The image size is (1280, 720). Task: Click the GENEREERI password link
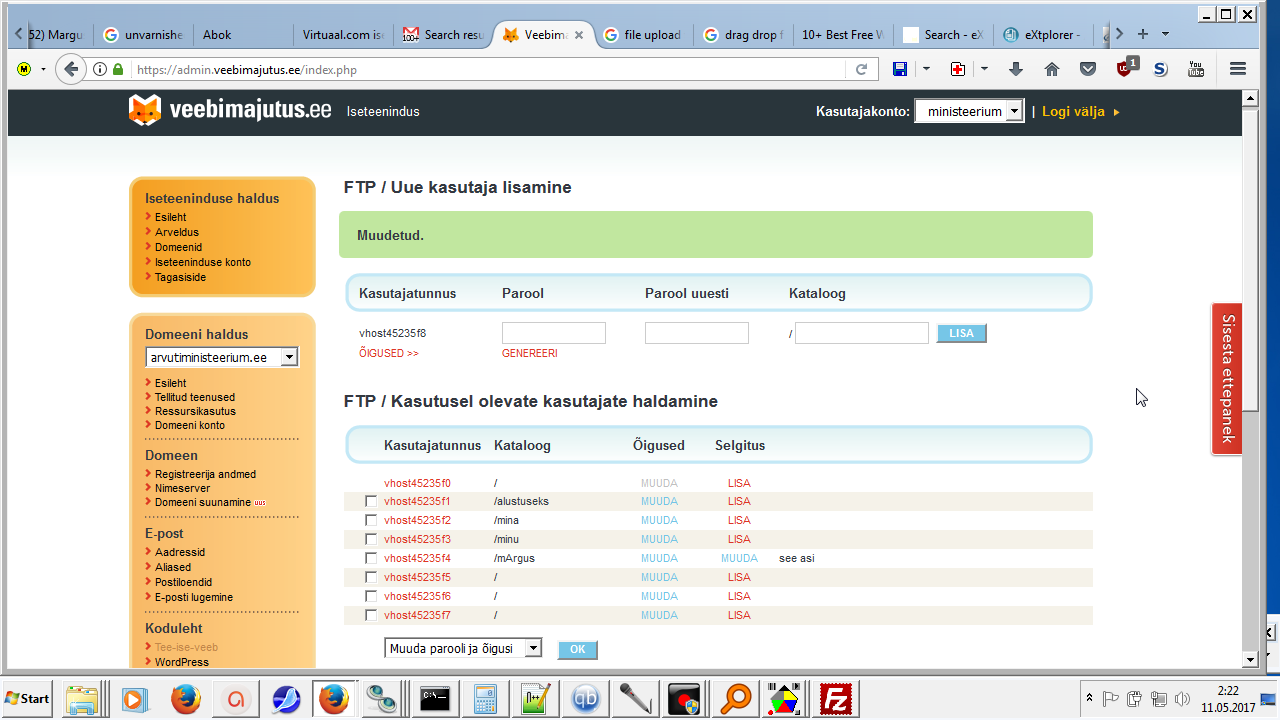[530, 353]
